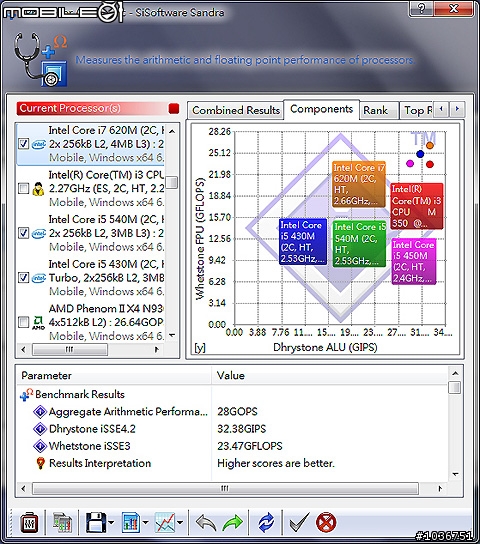Image resolution: width=480 pixels, height=544 pixels.
Task: Click the line graph icon
Action: pyautogui.click(x=165, y=522)
